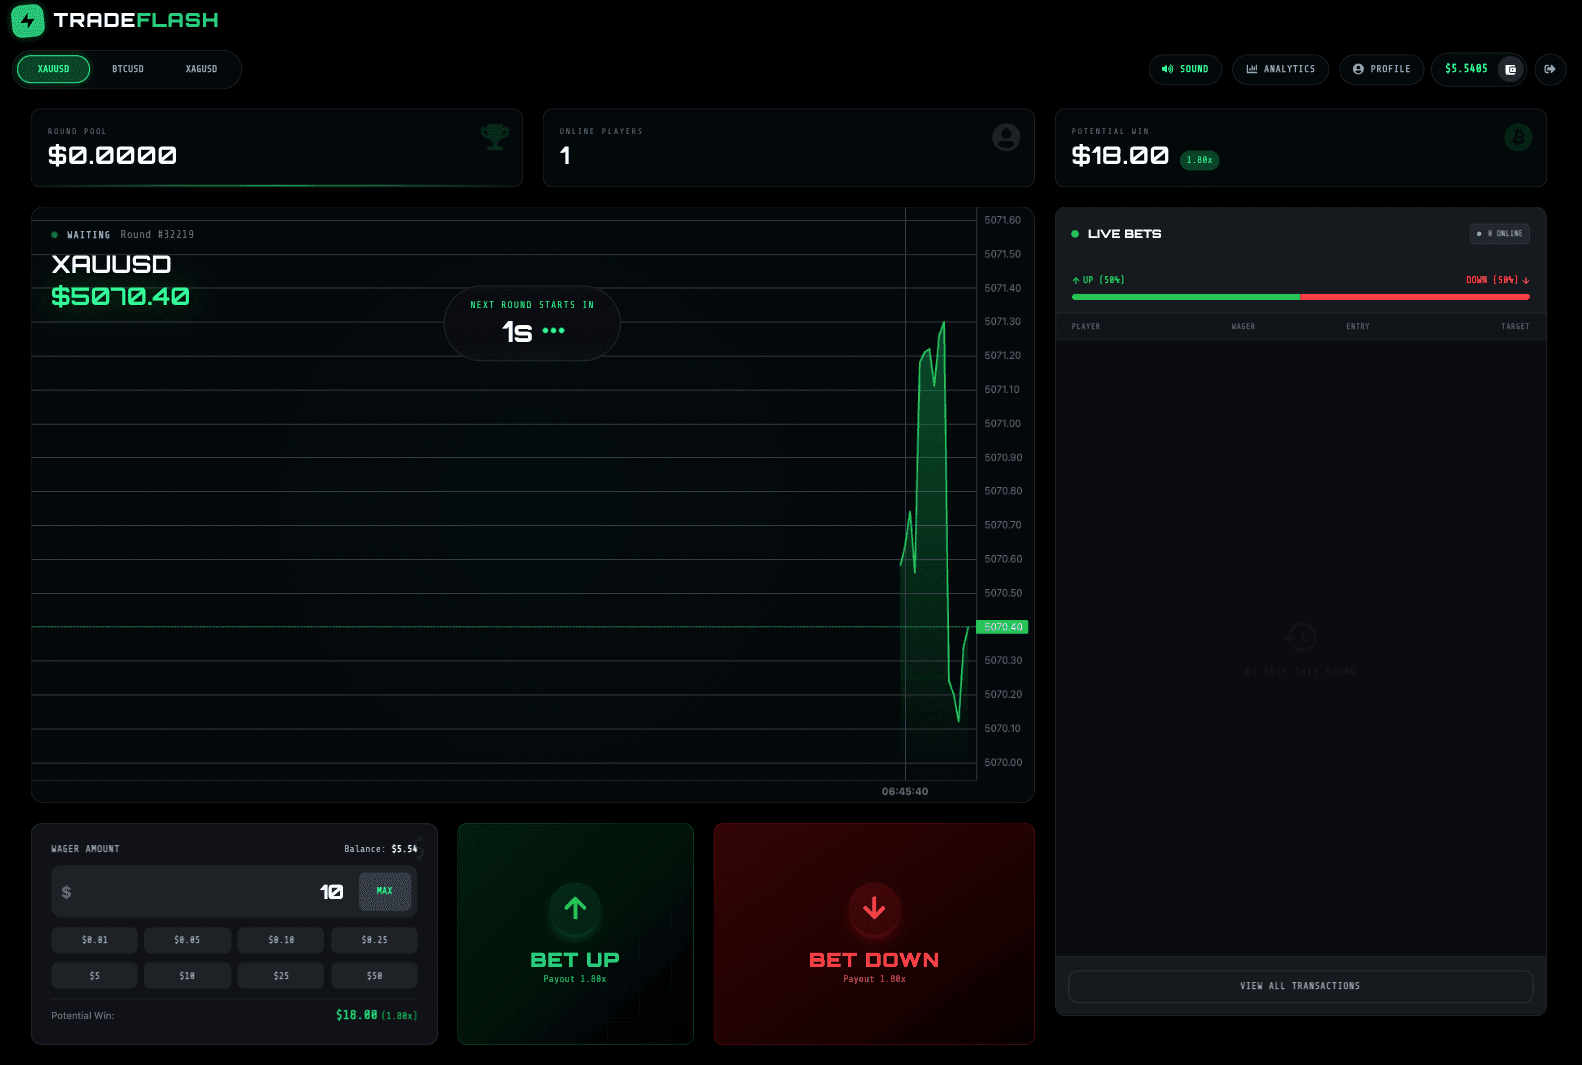Click the $5070.40 current price
This screenshot has width=1582, height=1065.
tap(120, 296)
